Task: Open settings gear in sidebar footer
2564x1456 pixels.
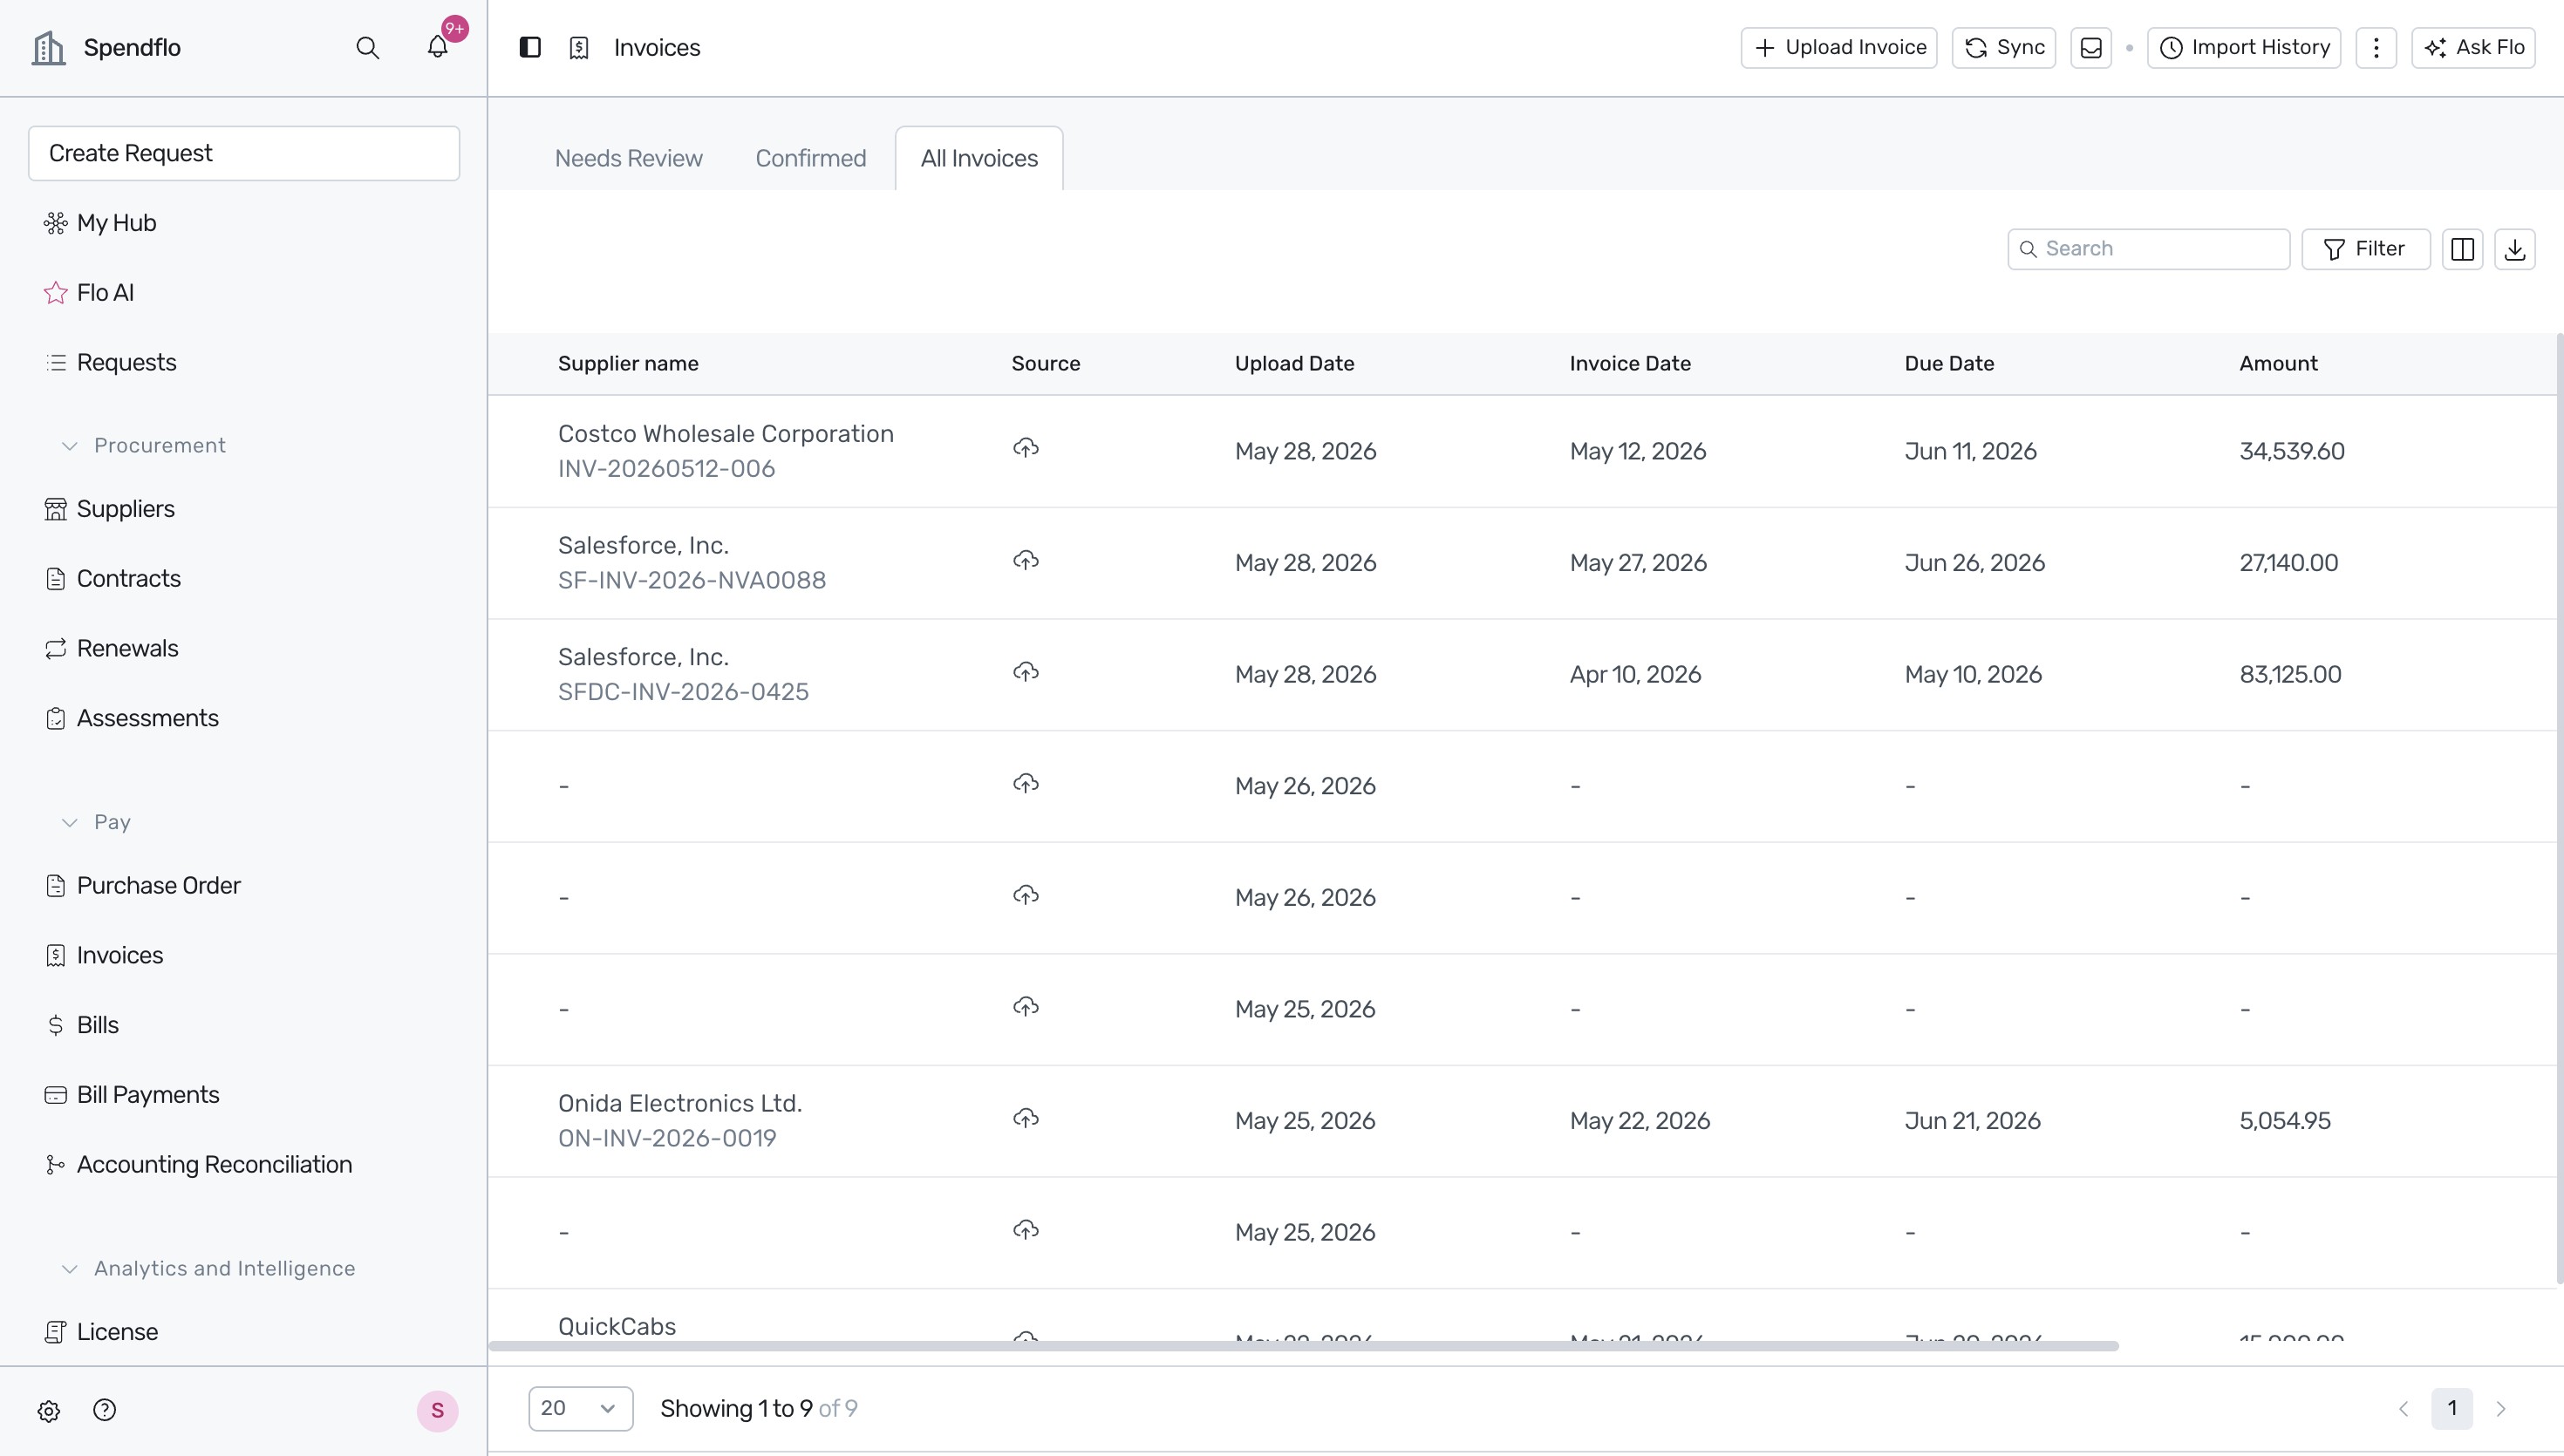Action: click(x=49, y=1411)
